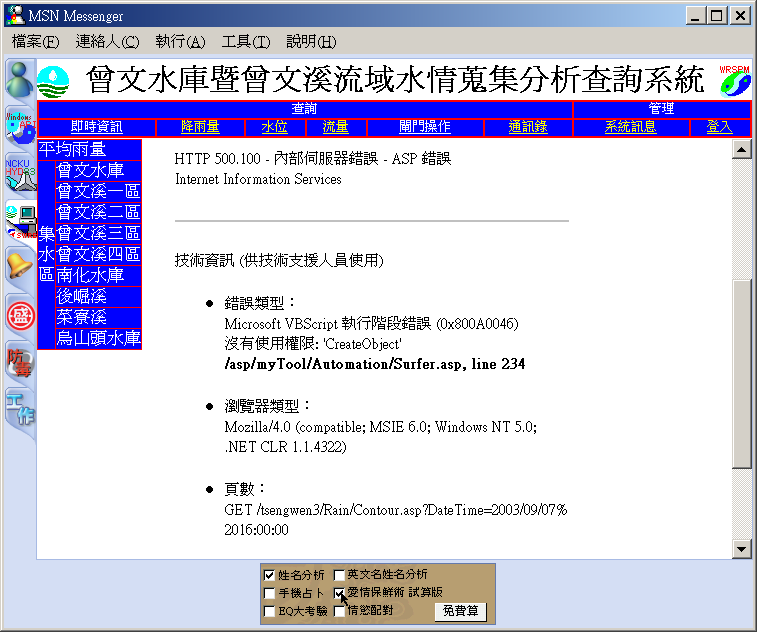Check the EQ大考驗 checkbox
This screenshot has height=632, width=757.
pyautogui.click(x=269, y=611)
